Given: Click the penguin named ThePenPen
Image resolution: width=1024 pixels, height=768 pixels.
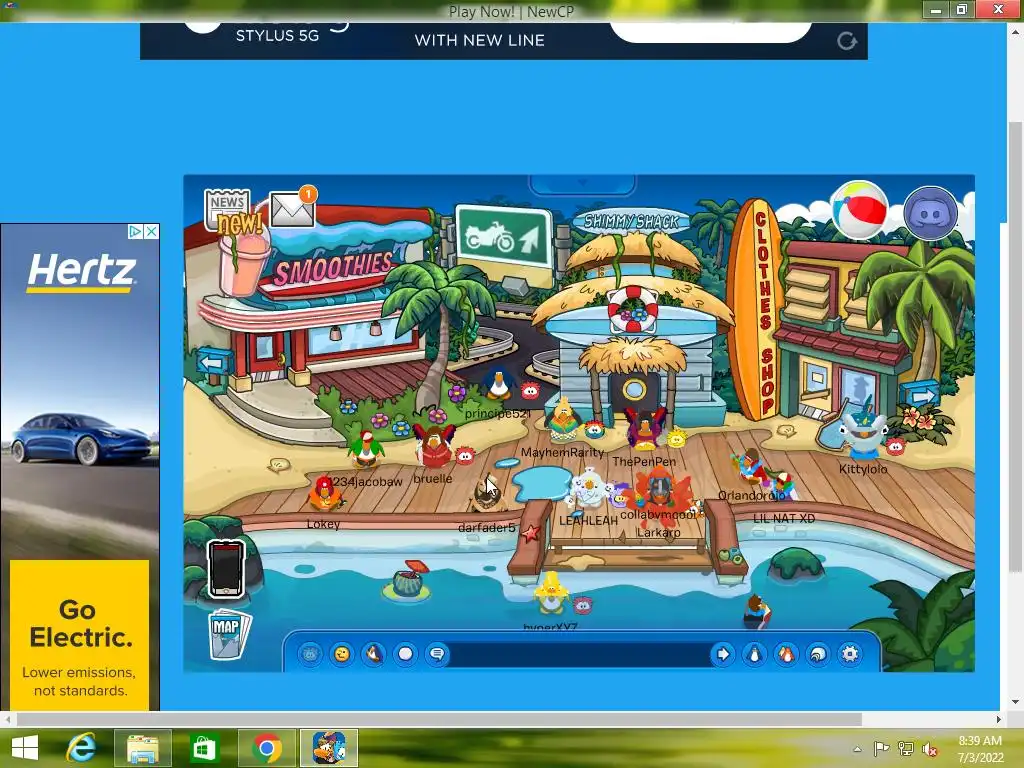Looking at the screenshot, I should coord(645,429).
